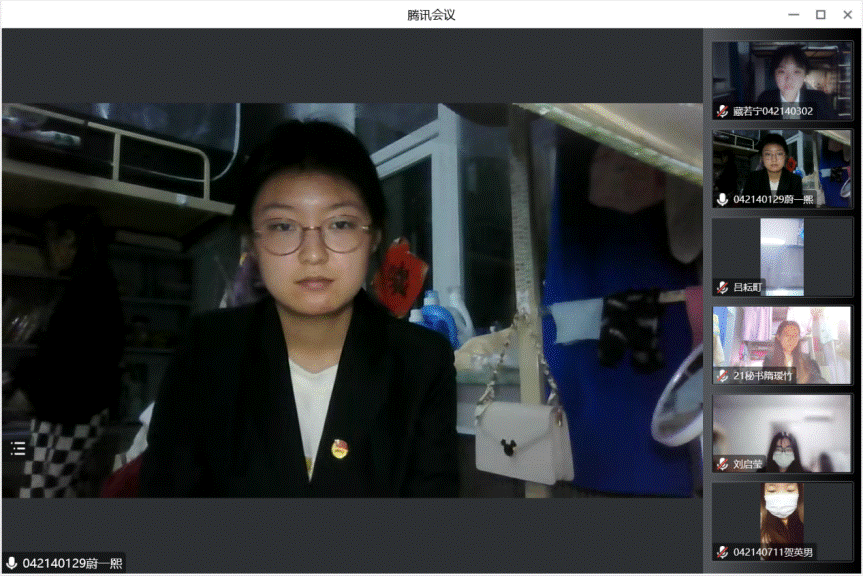Click the mic icon on 042140129蔚一熙 thumbnail
The width and height of the screenshot is (863, 576).
tap(723, 199)
